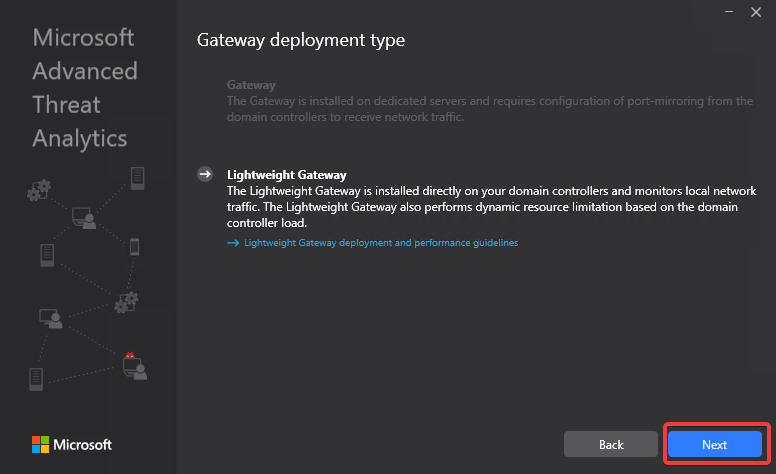Screen dimensions: 776x474
Task: Click the Microsoft four-square logo
Action: tap(40, 444)
